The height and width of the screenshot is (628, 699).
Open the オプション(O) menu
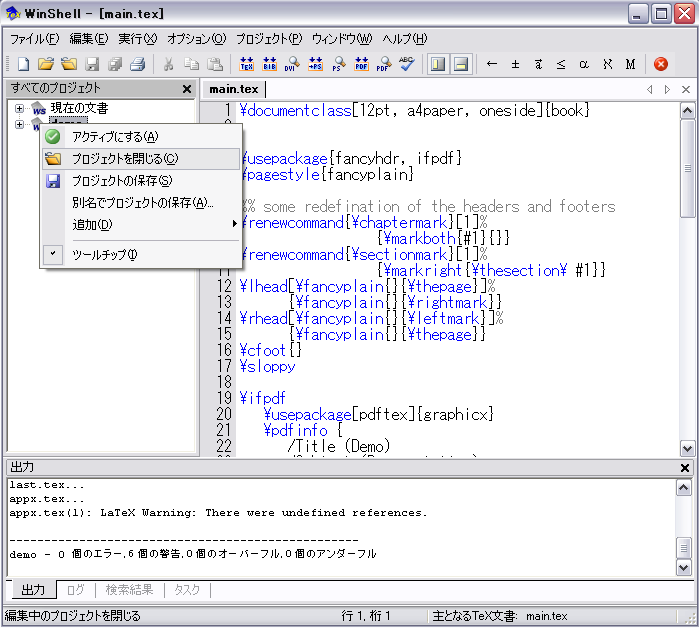[x=197, y=39]
